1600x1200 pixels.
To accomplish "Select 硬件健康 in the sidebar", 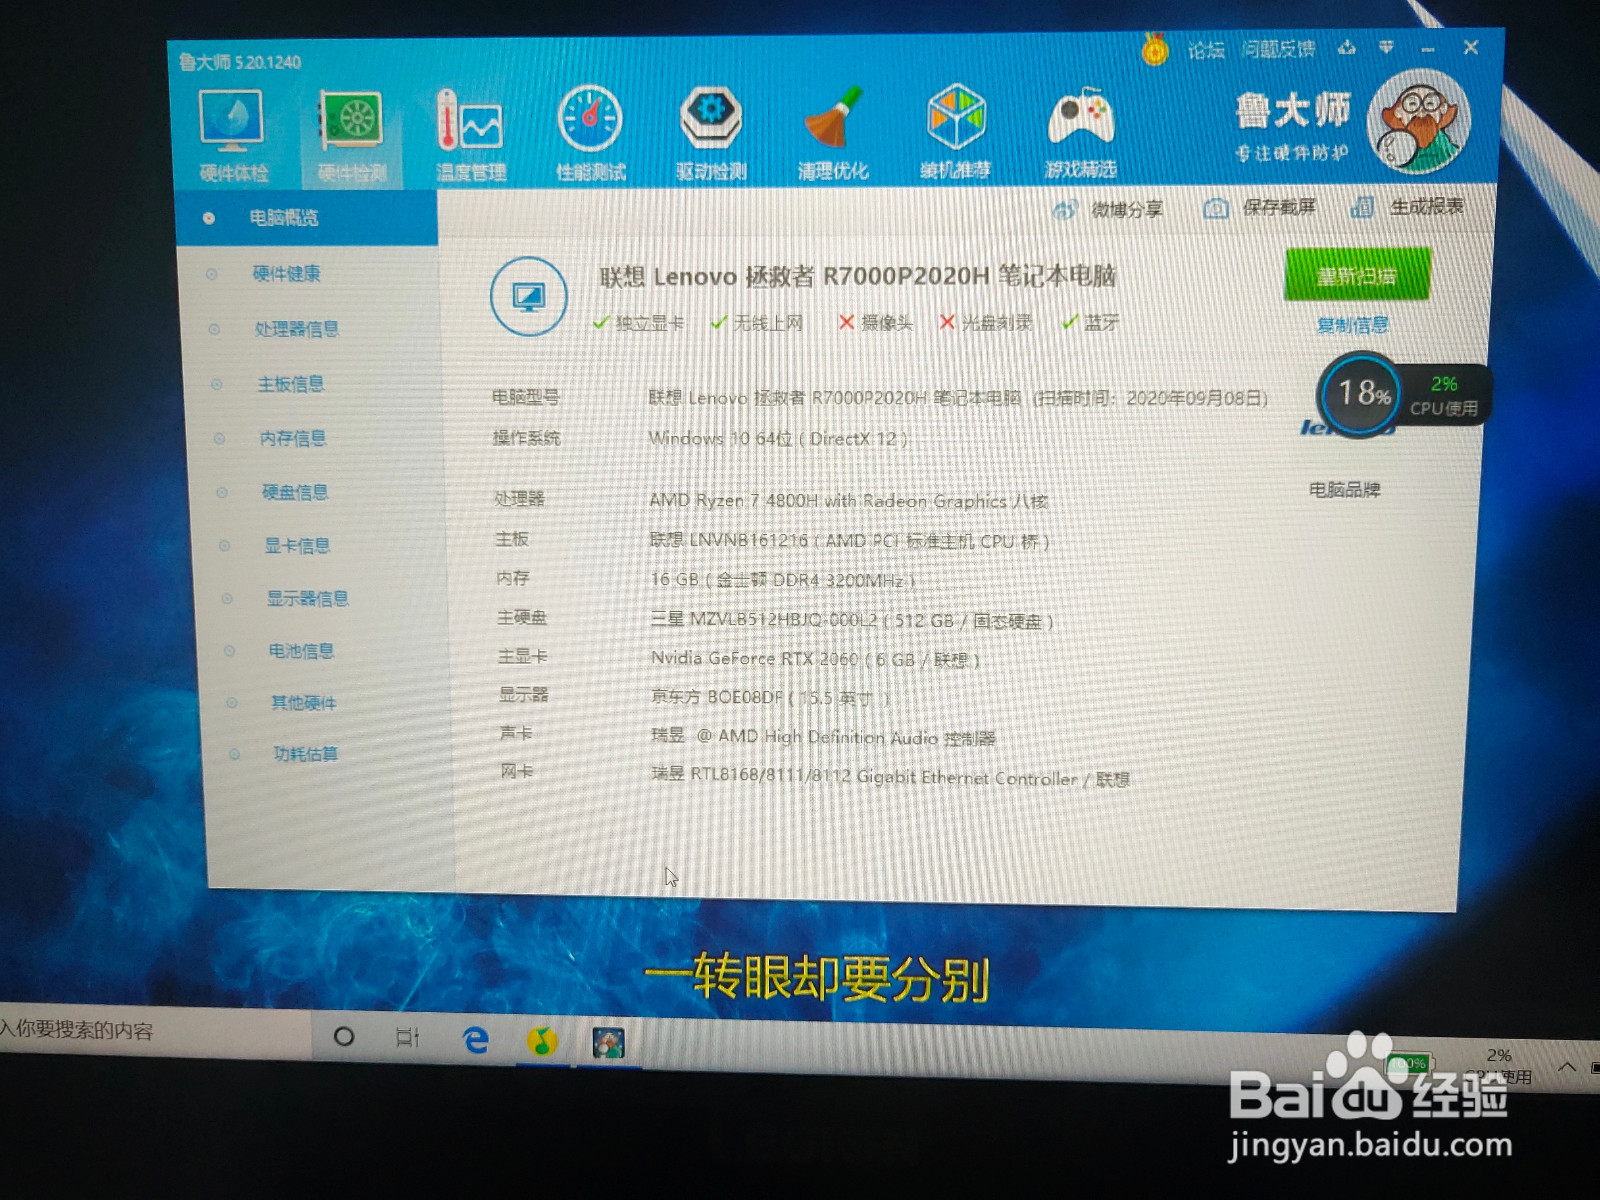I will pos(286,273).
